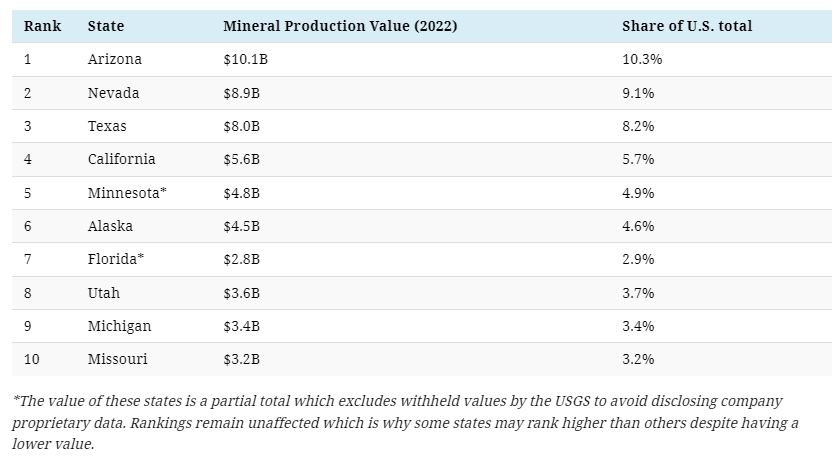
Task: Select the 5.7% share value
Action: tap(638, 159)
